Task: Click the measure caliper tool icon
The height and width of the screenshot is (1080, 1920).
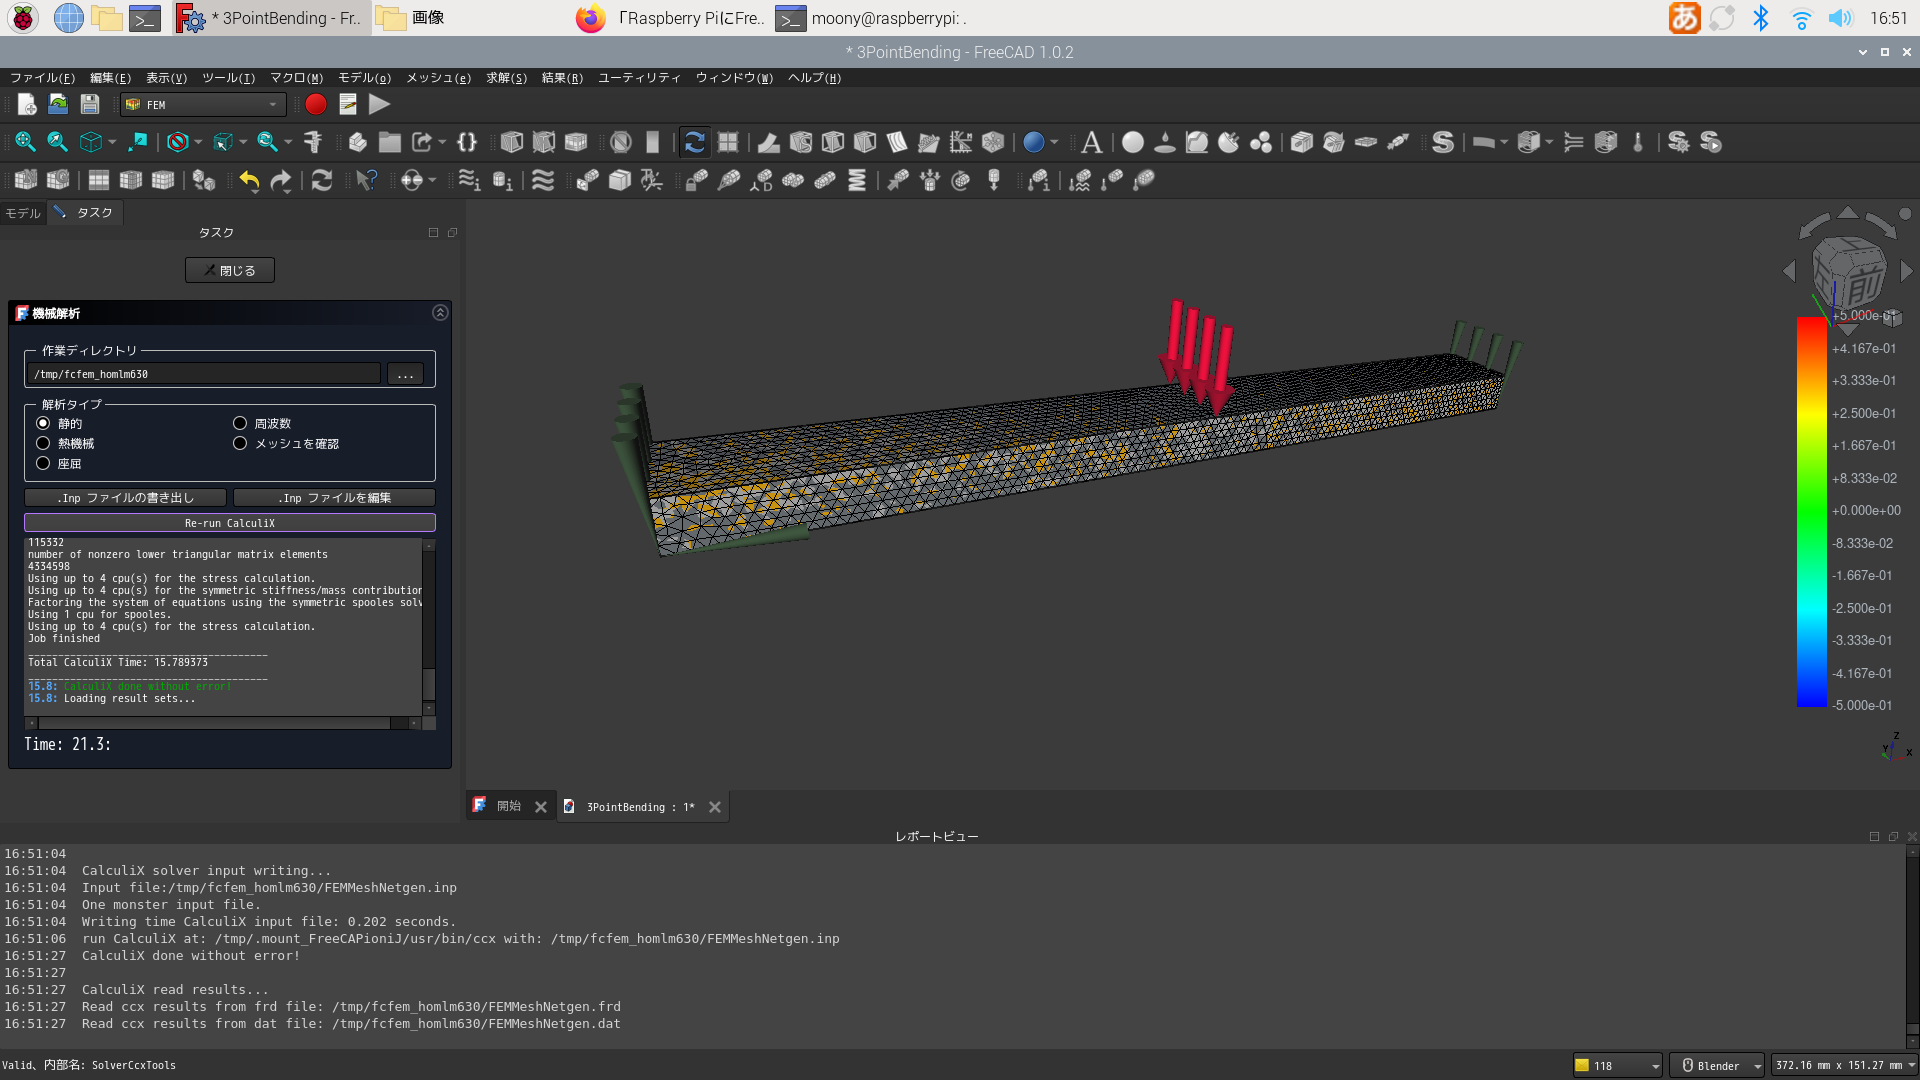Action: pos(313,142)
